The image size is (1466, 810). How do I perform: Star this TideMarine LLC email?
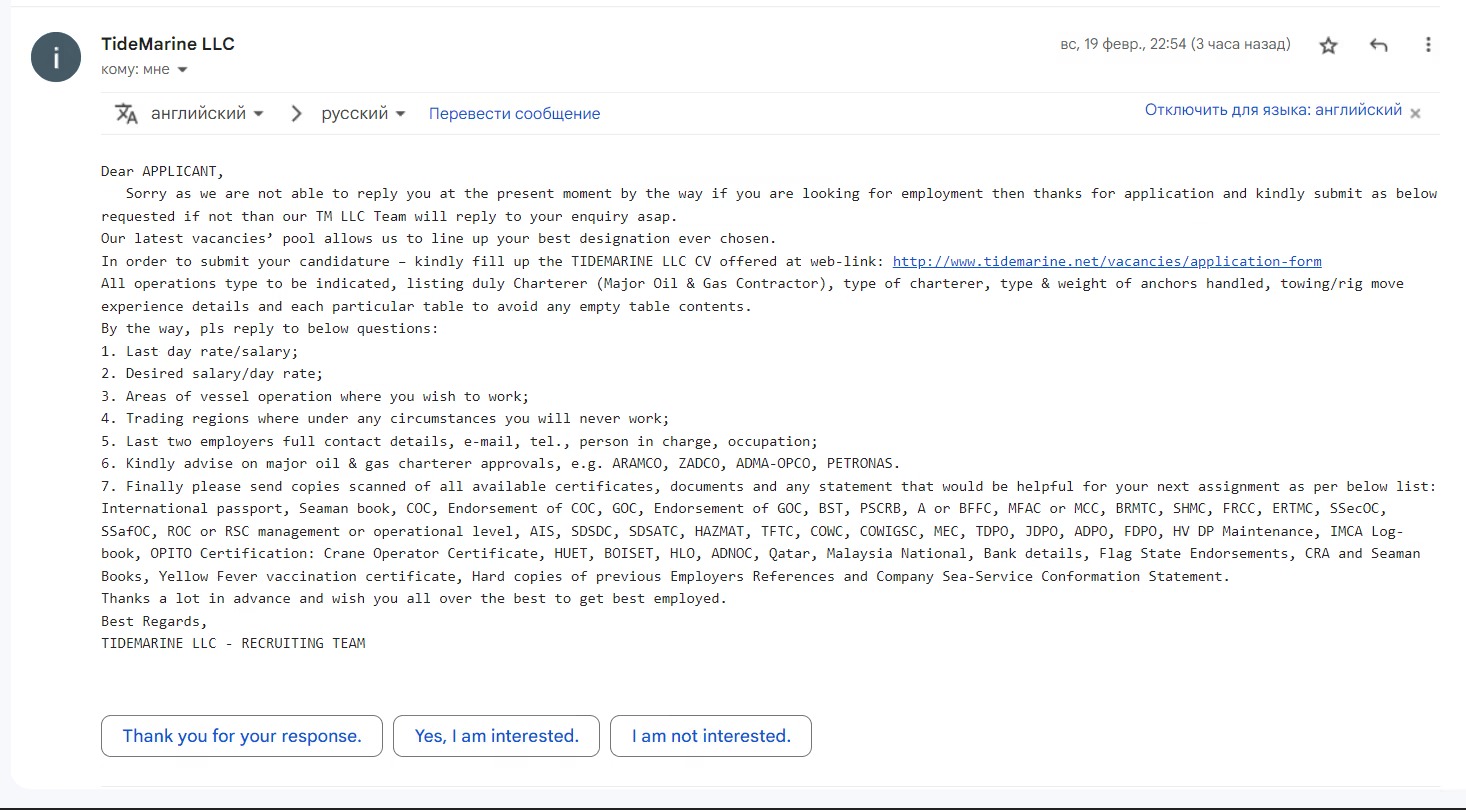[1328, 45]
